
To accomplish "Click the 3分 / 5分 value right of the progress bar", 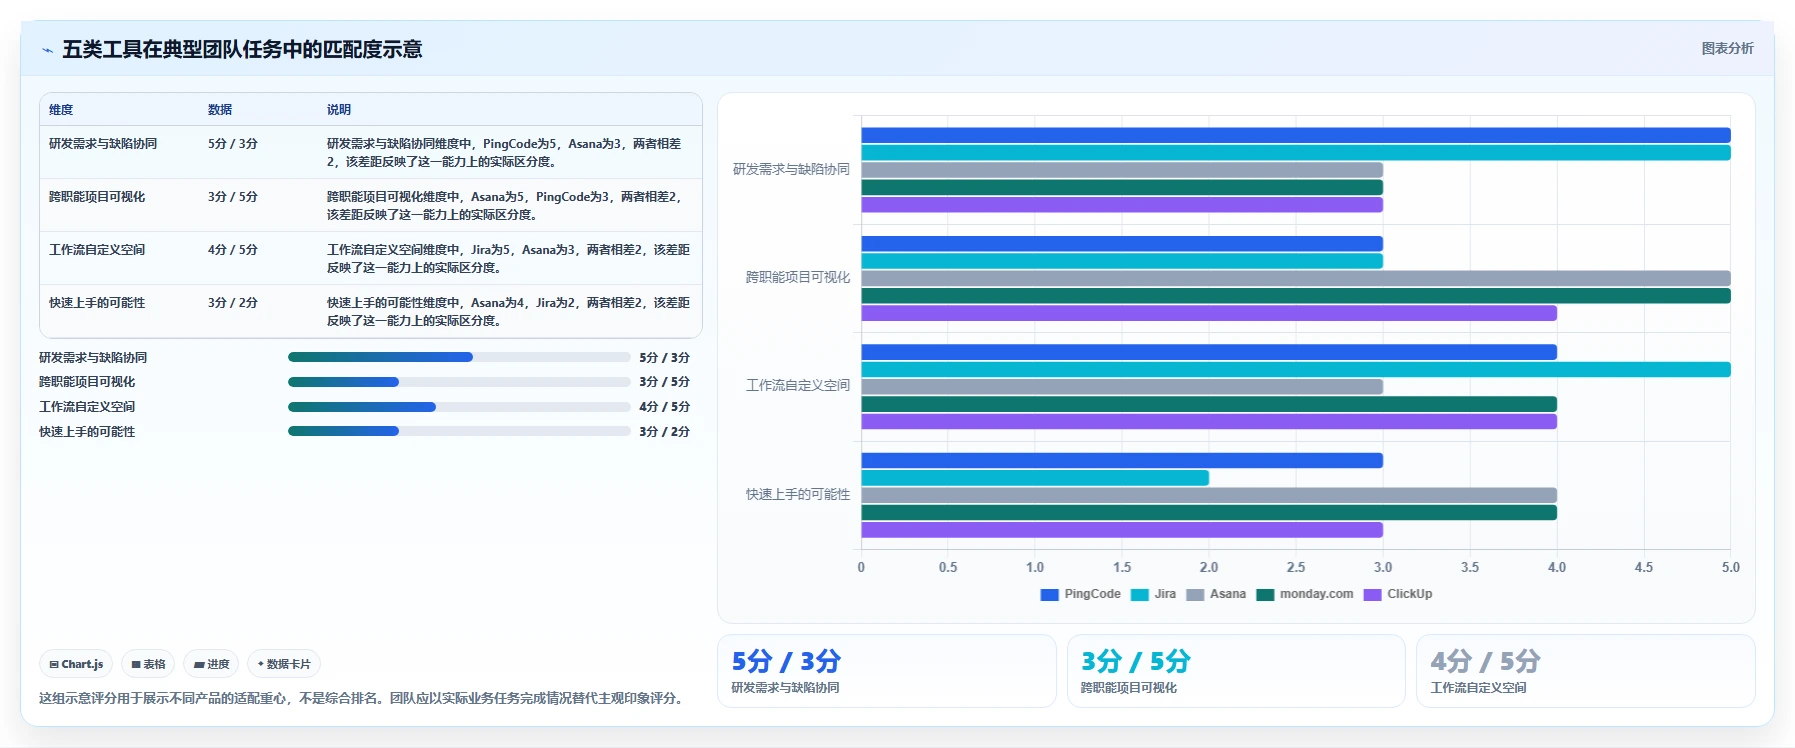I will (665, 382).
